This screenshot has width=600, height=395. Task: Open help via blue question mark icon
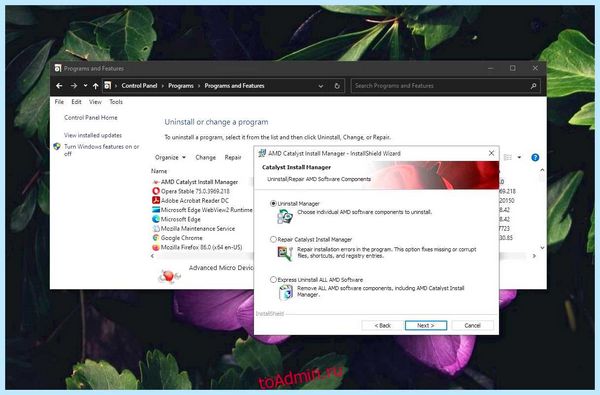535,157
